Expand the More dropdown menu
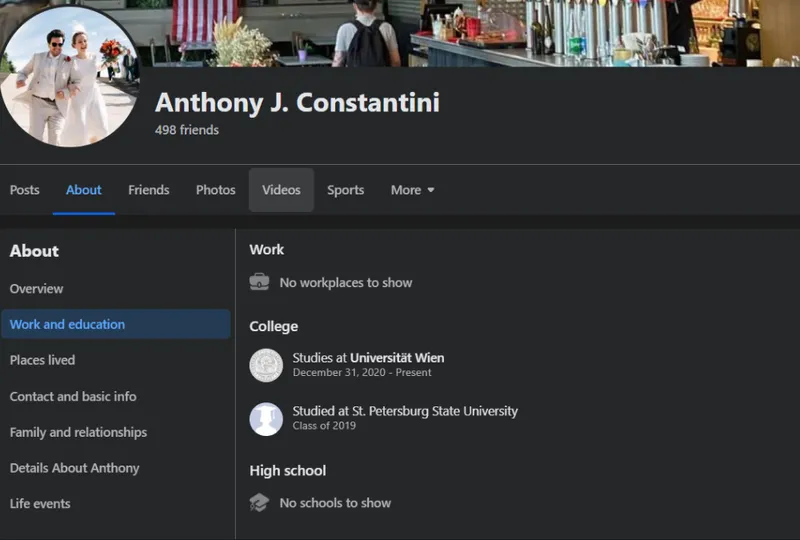800x540 pixels. (x=412, y=190)
